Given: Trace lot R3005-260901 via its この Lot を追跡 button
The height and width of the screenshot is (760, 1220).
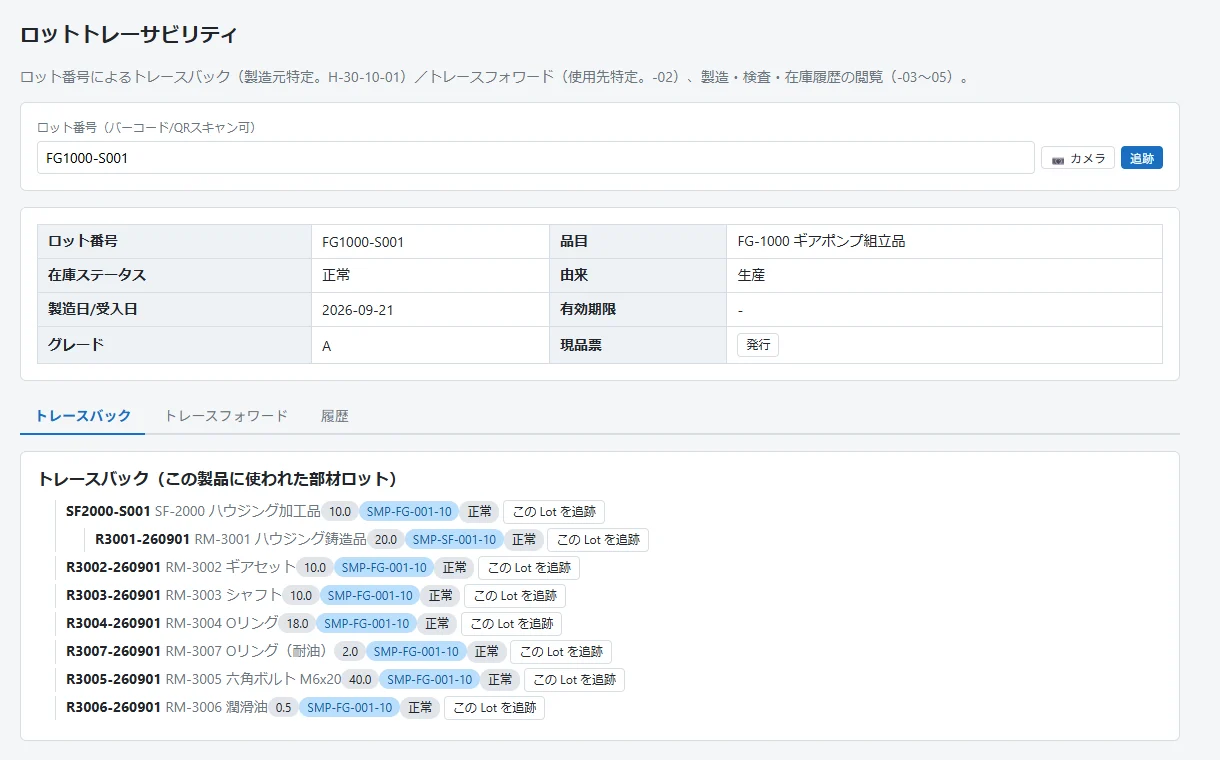Looking at the screenshot, I should pos(574,680).
